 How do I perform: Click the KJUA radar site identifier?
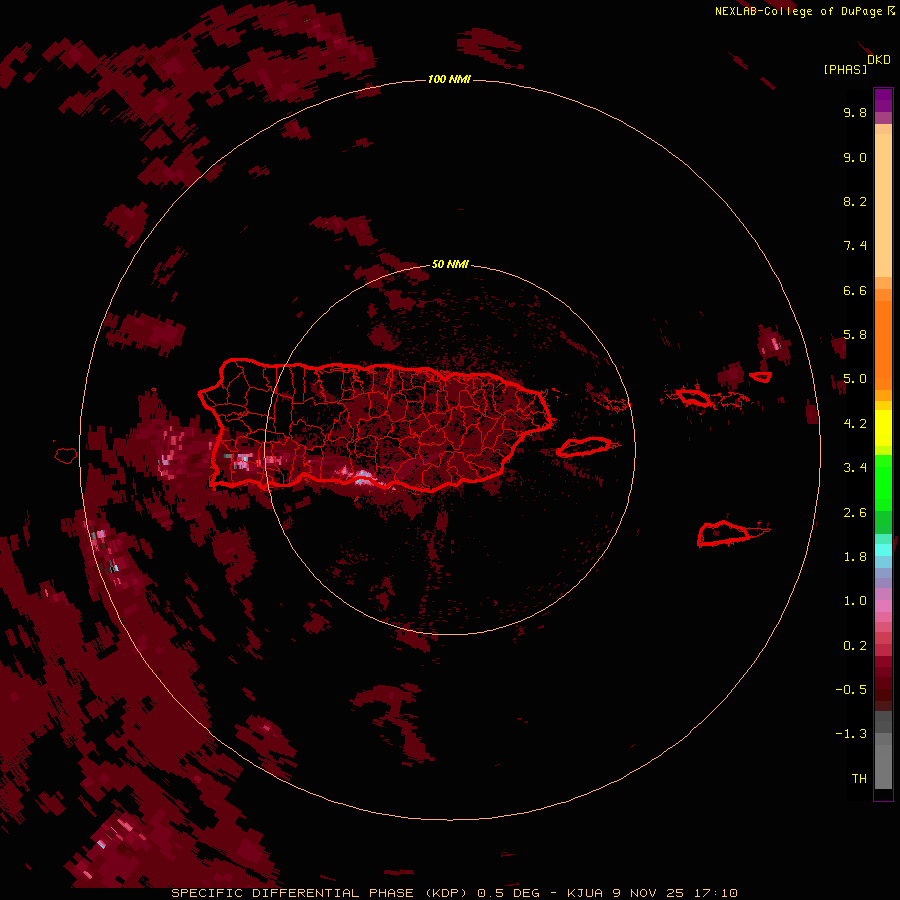pos(584,893)
